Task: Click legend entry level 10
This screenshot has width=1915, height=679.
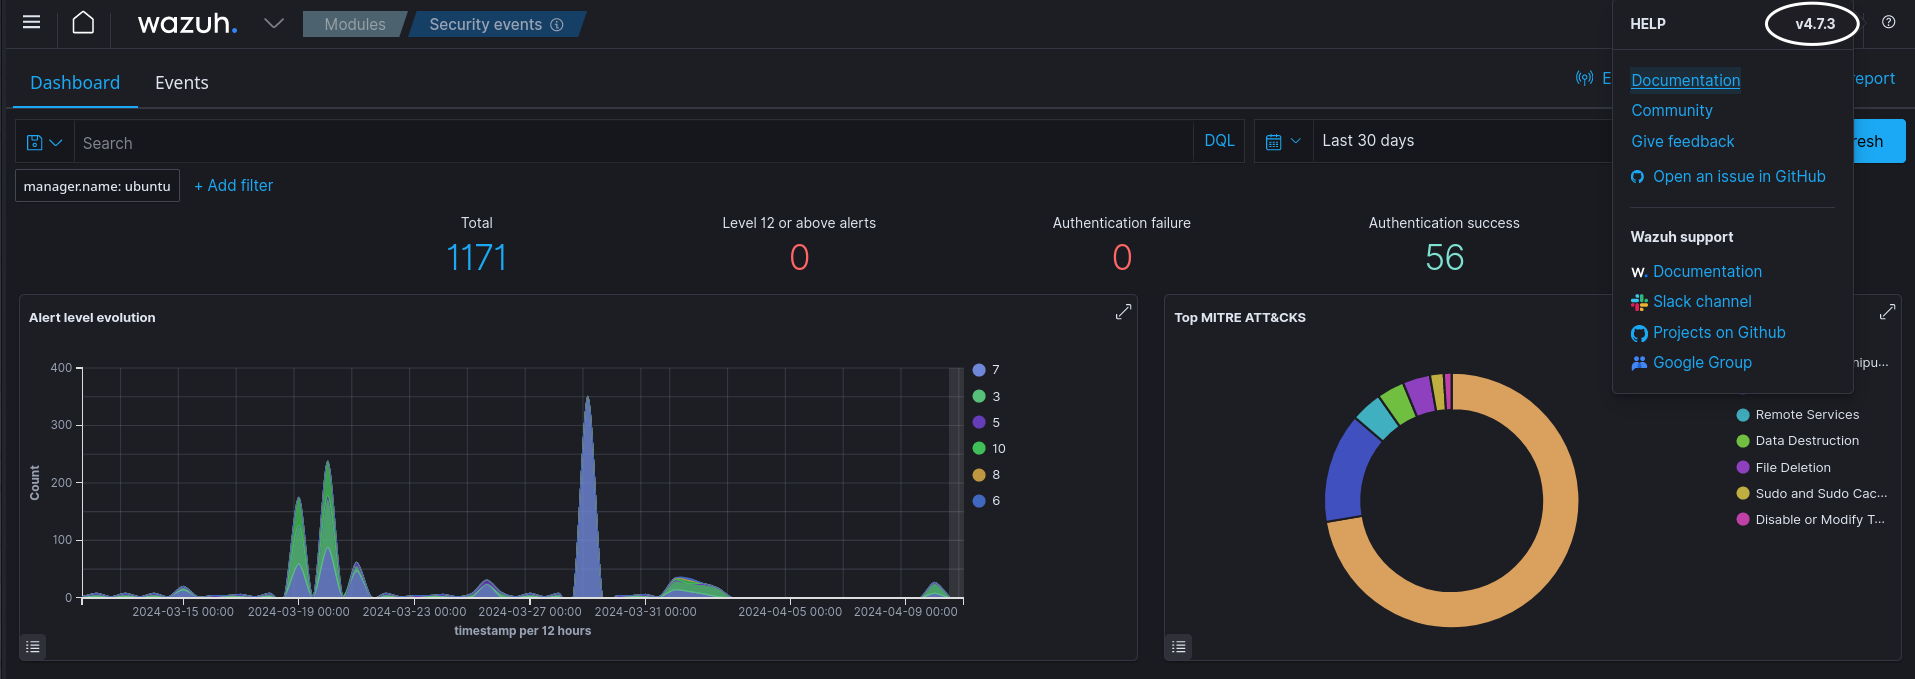Action: [x=989, y=448]
